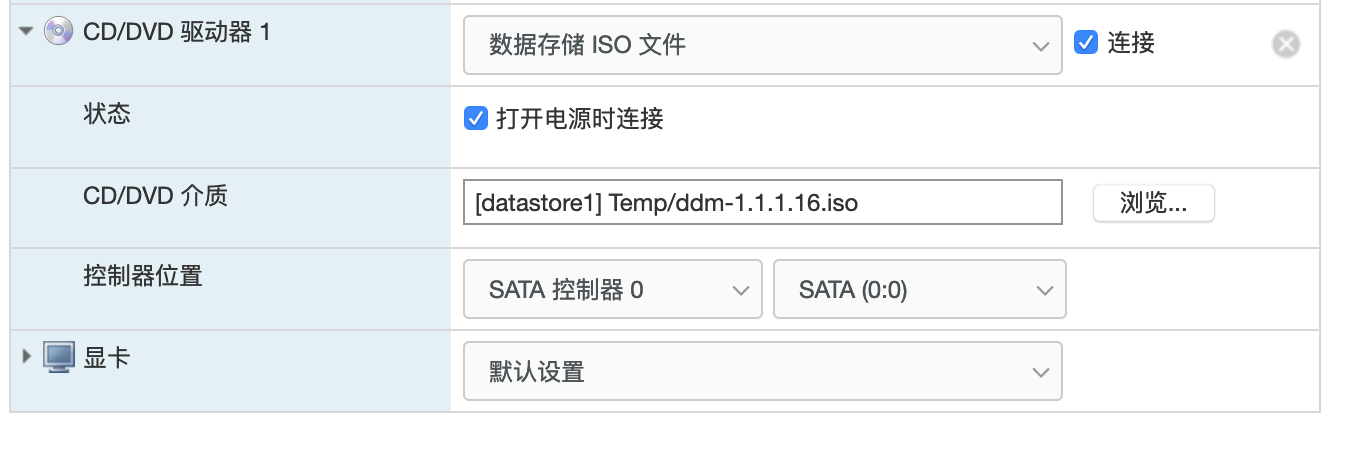Expand the 显卡 section
The width and height of the screenshot is (1346, 462).
coord(27,356)
